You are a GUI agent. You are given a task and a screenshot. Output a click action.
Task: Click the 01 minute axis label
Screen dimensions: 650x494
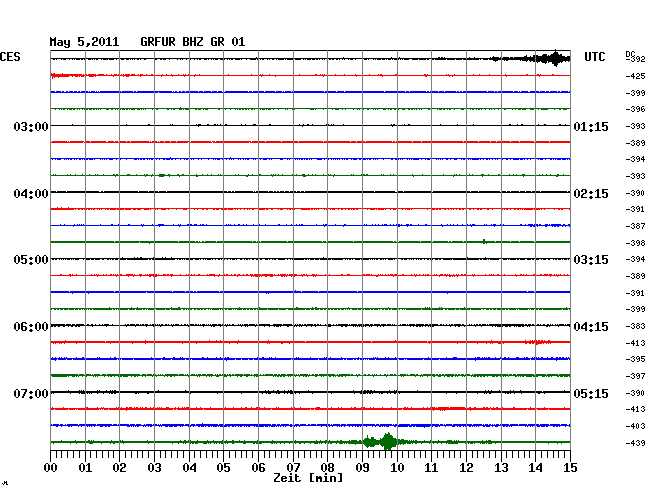[85, 468]
